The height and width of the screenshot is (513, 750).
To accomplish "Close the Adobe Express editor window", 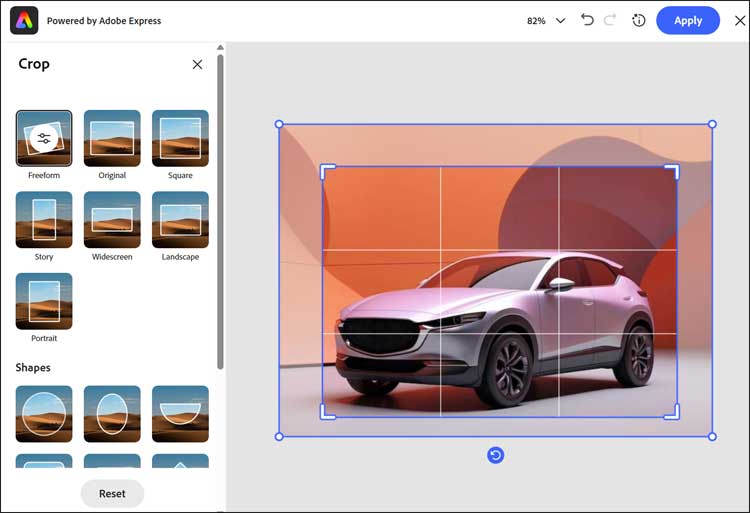I will [740, 21].
